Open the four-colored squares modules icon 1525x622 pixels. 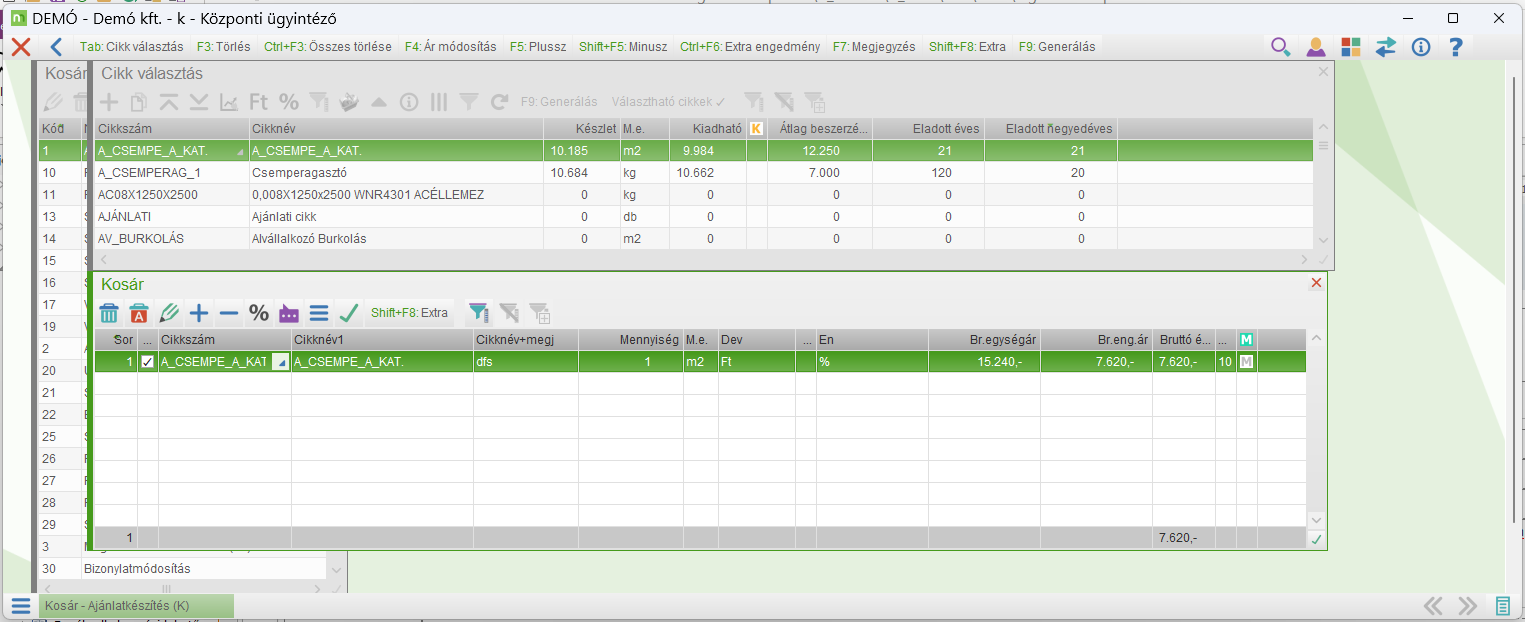coord(1351,47)
